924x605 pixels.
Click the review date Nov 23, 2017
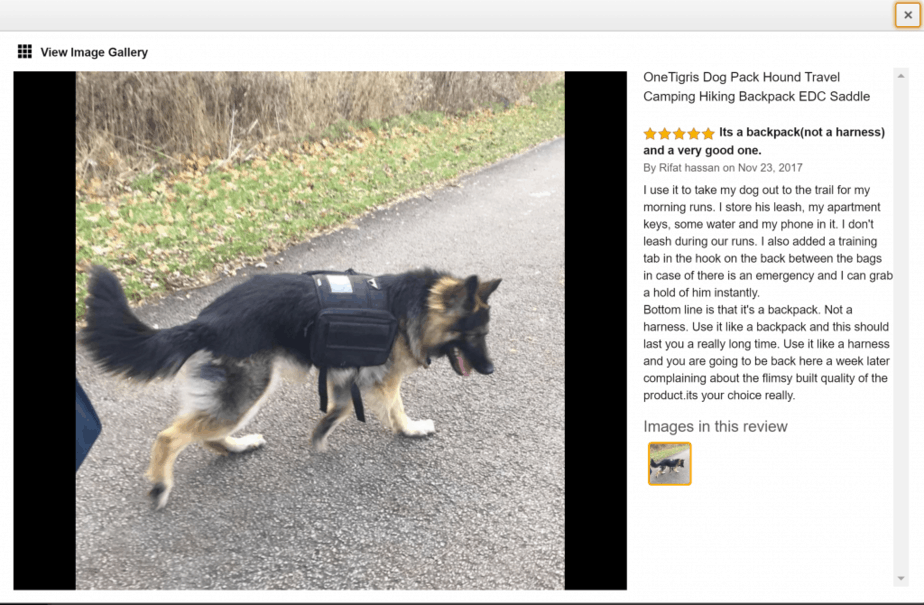click(x=770, y=168)
